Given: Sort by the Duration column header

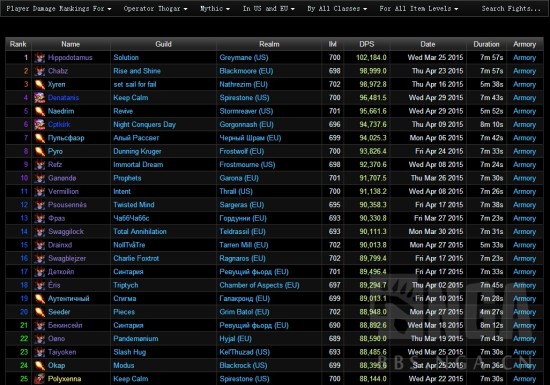Looking at the screenshot, I should click(486, 44).
